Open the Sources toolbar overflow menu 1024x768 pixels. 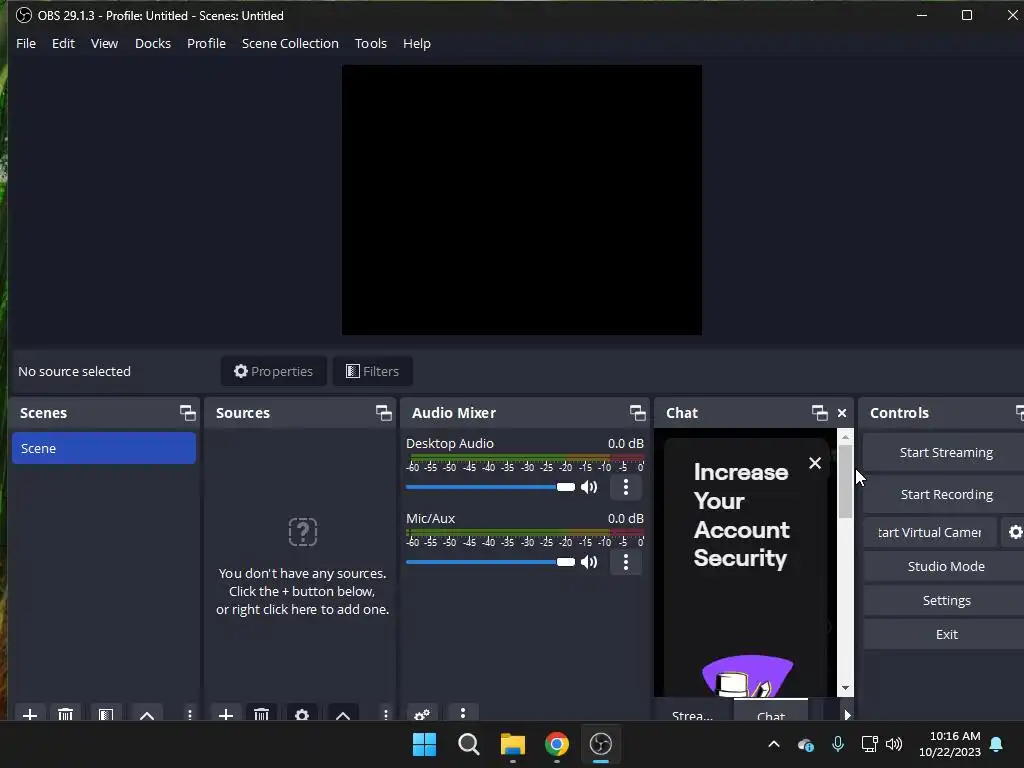tap(385, 714)
